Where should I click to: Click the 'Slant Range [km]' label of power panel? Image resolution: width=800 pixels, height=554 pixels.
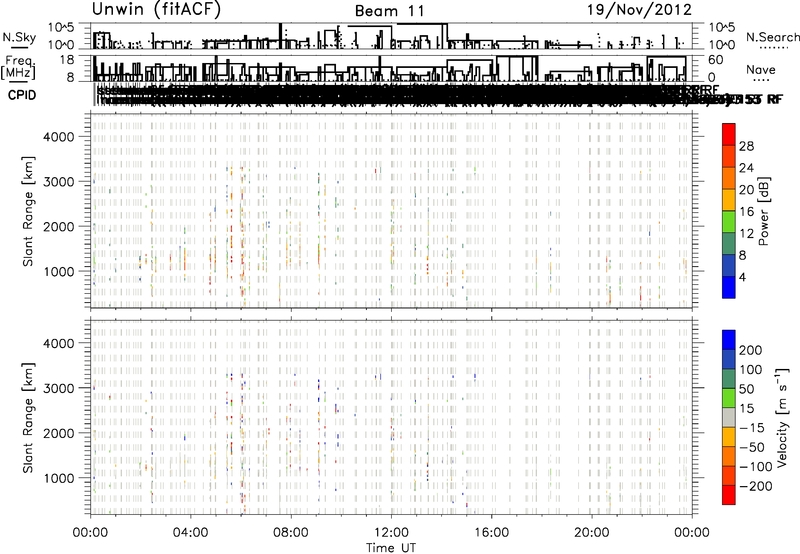point(28,211)
